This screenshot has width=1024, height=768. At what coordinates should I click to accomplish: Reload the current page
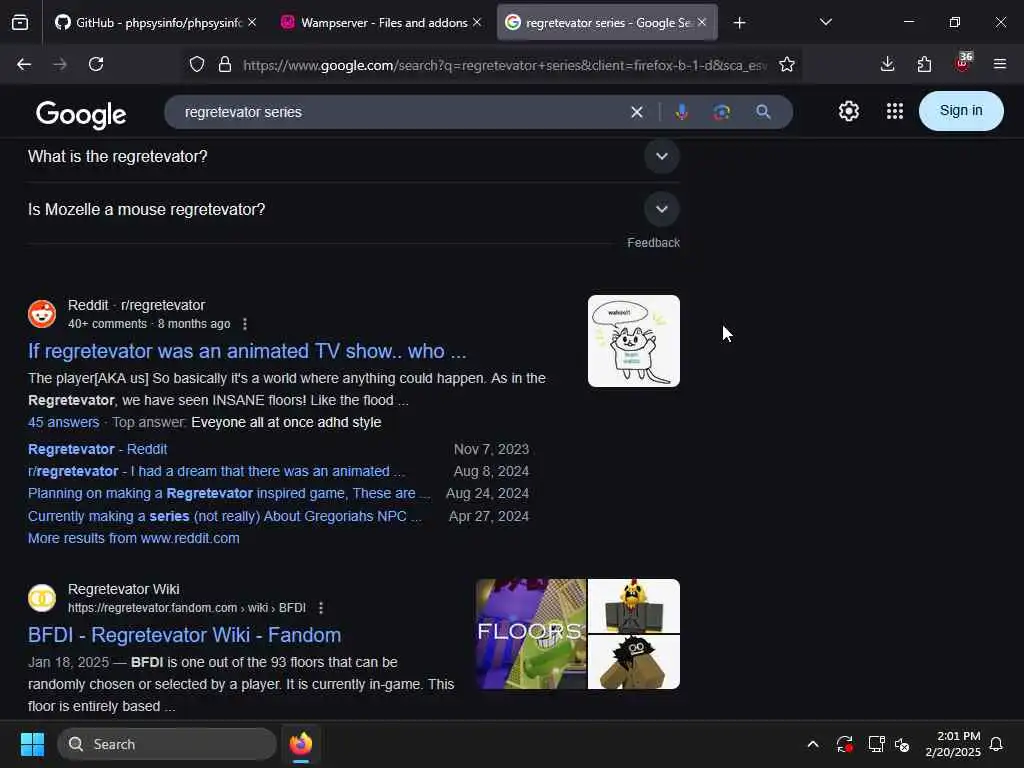tap(96, 64)
